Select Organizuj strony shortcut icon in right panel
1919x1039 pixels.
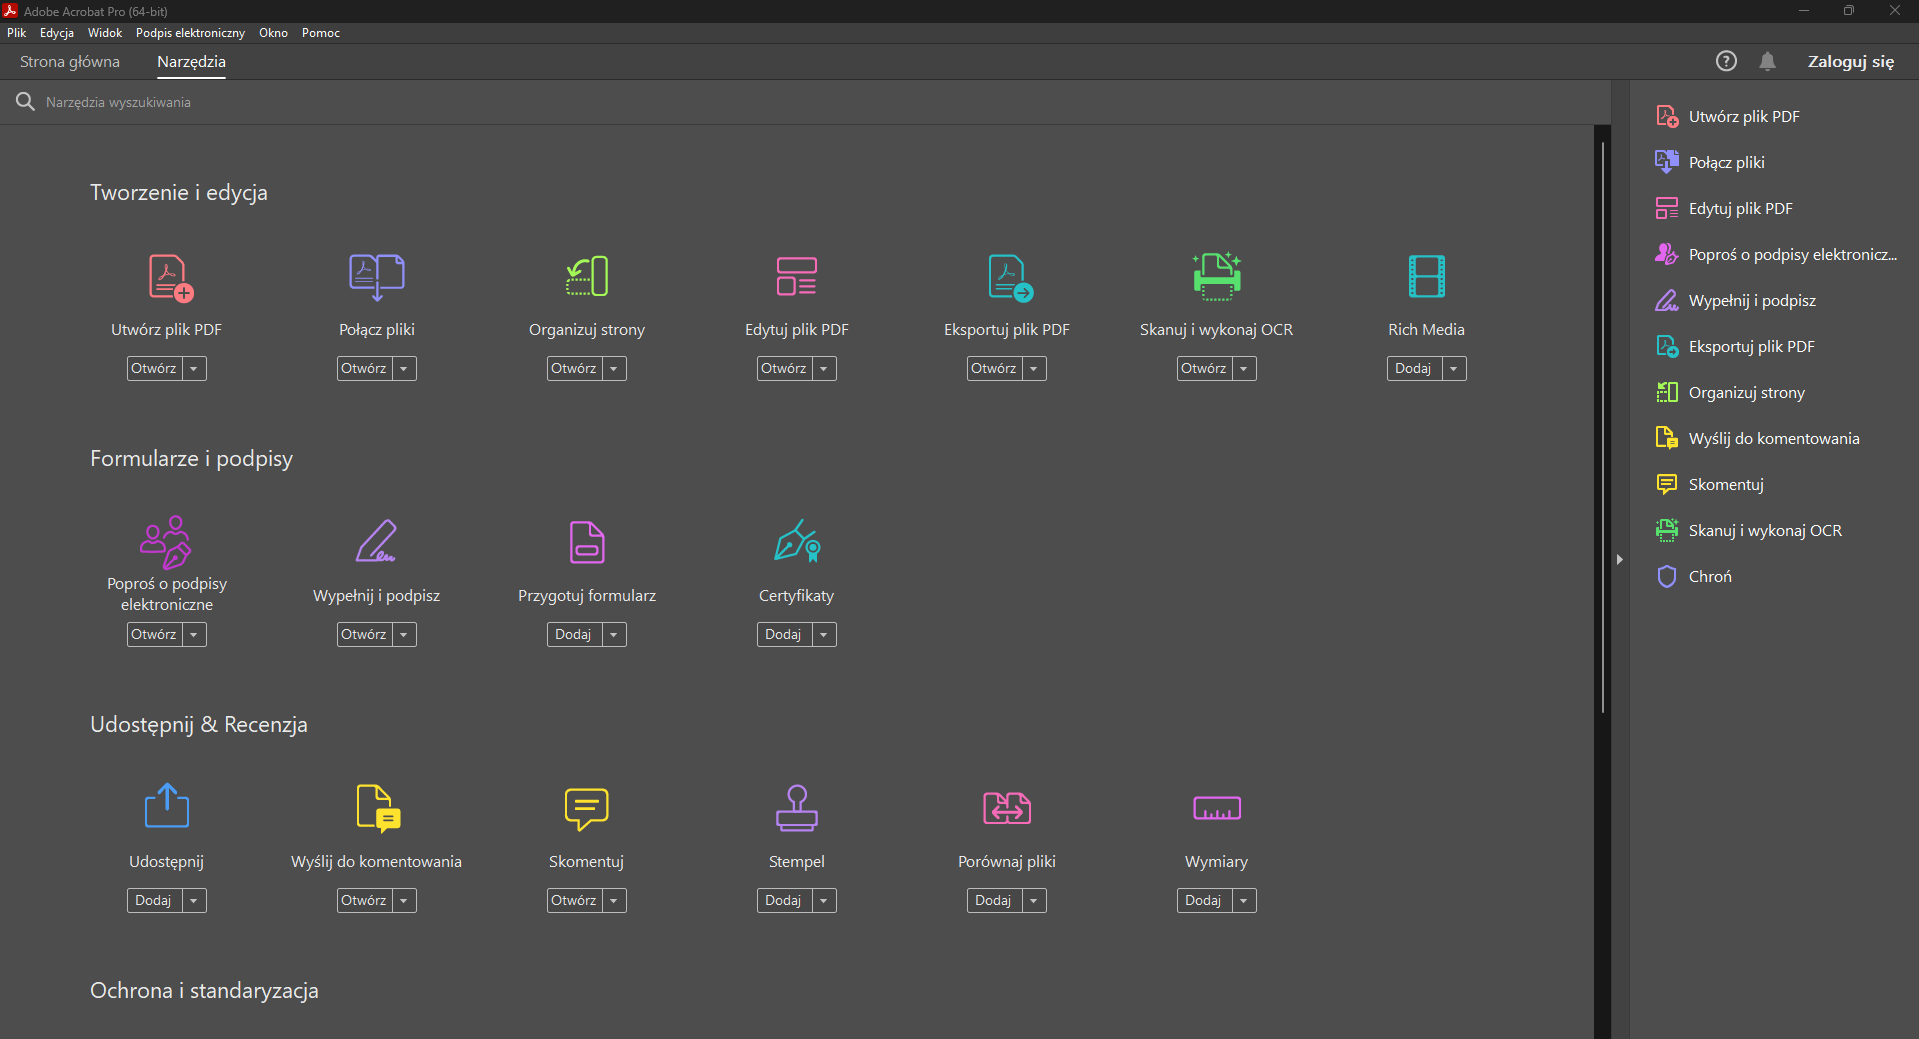click(x=1667, y=392)
